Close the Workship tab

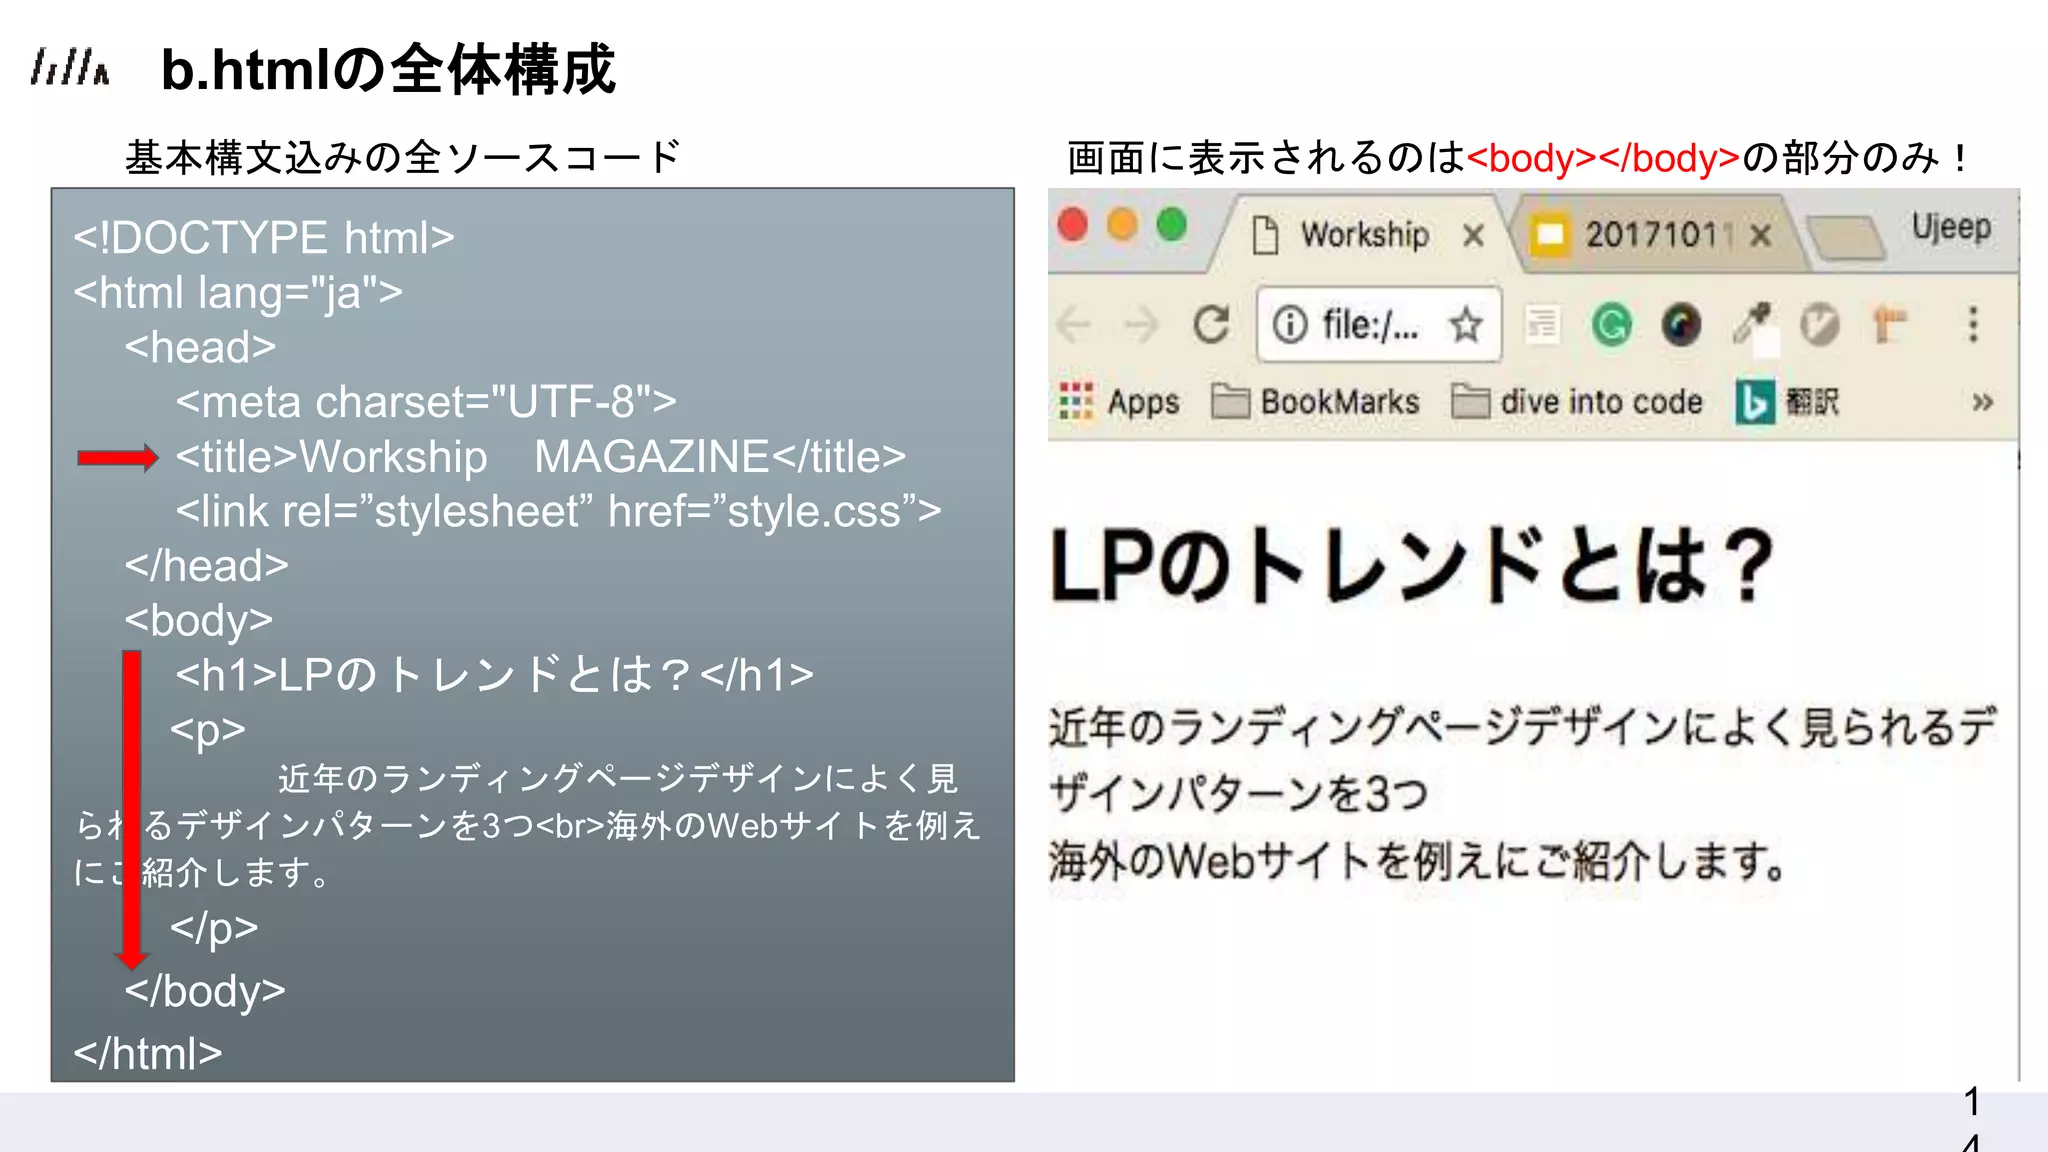point(1473,236)
